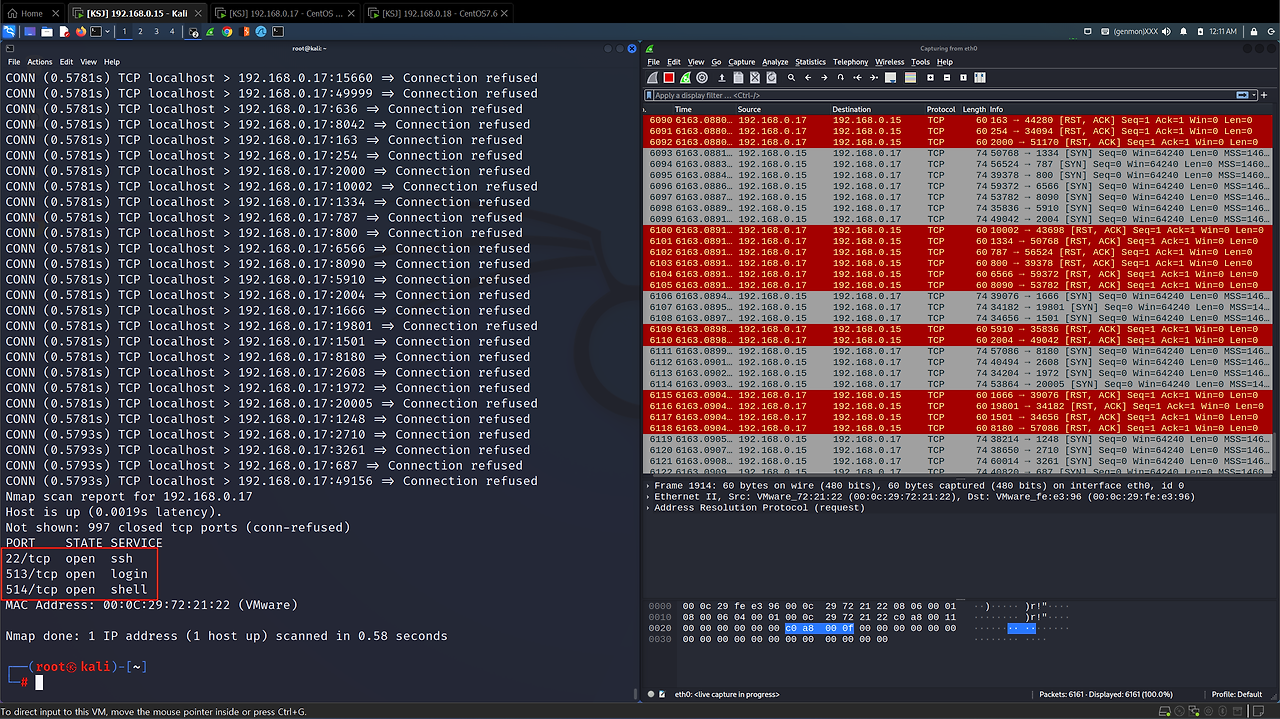Viewport: 1280px width, 719px height.
Task: Open the Statistics menu in Wireshark
Action: coord(810,62)
